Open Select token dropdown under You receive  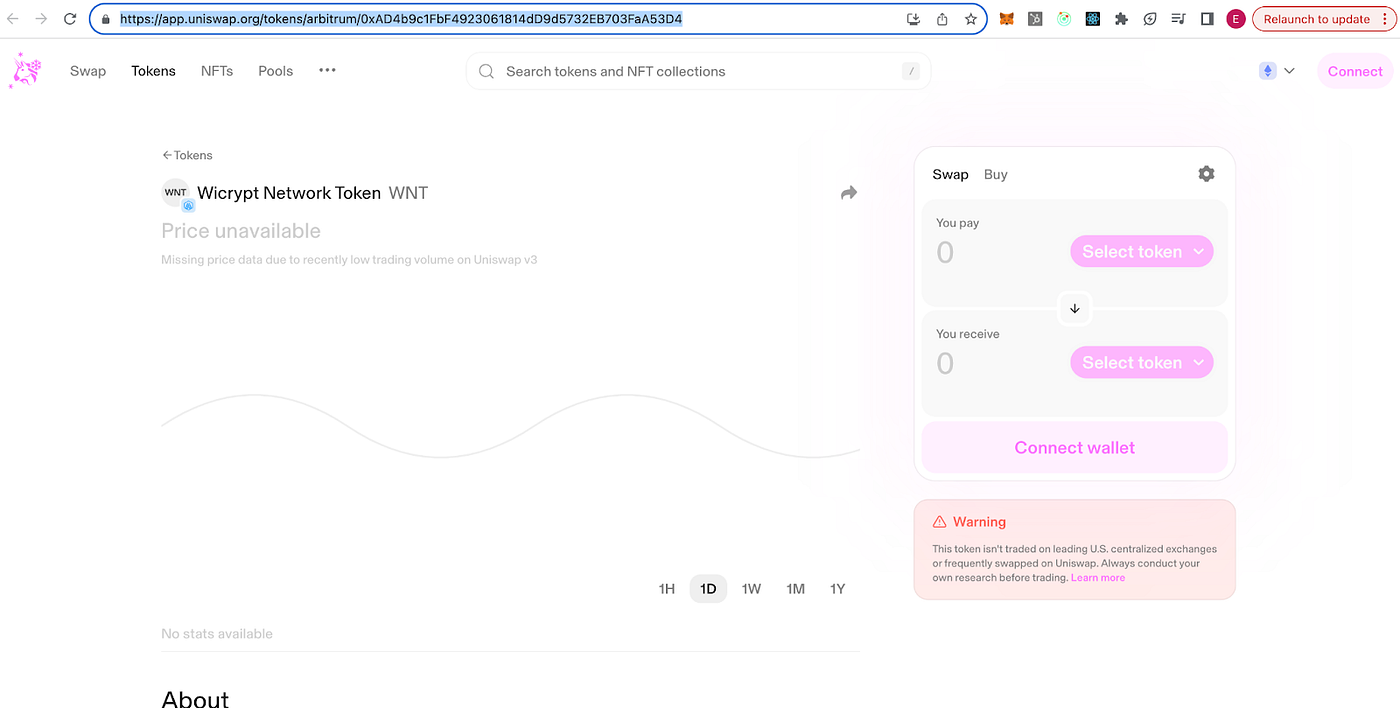coord(1141,363)
